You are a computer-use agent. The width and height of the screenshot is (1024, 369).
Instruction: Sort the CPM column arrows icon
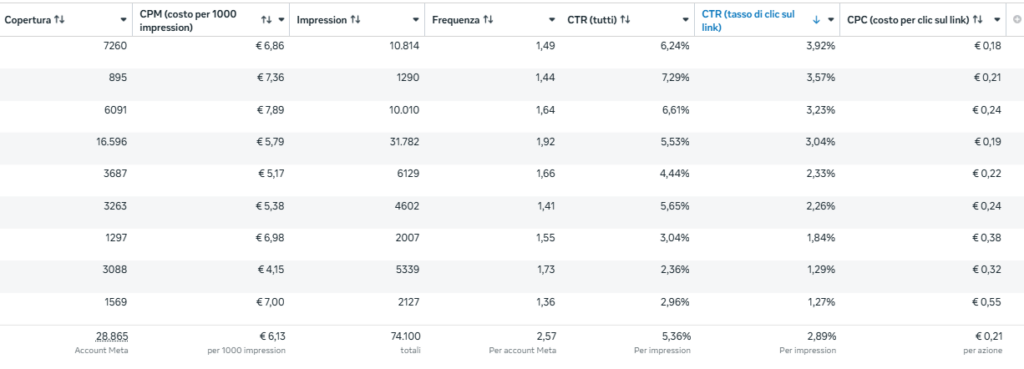266,20
